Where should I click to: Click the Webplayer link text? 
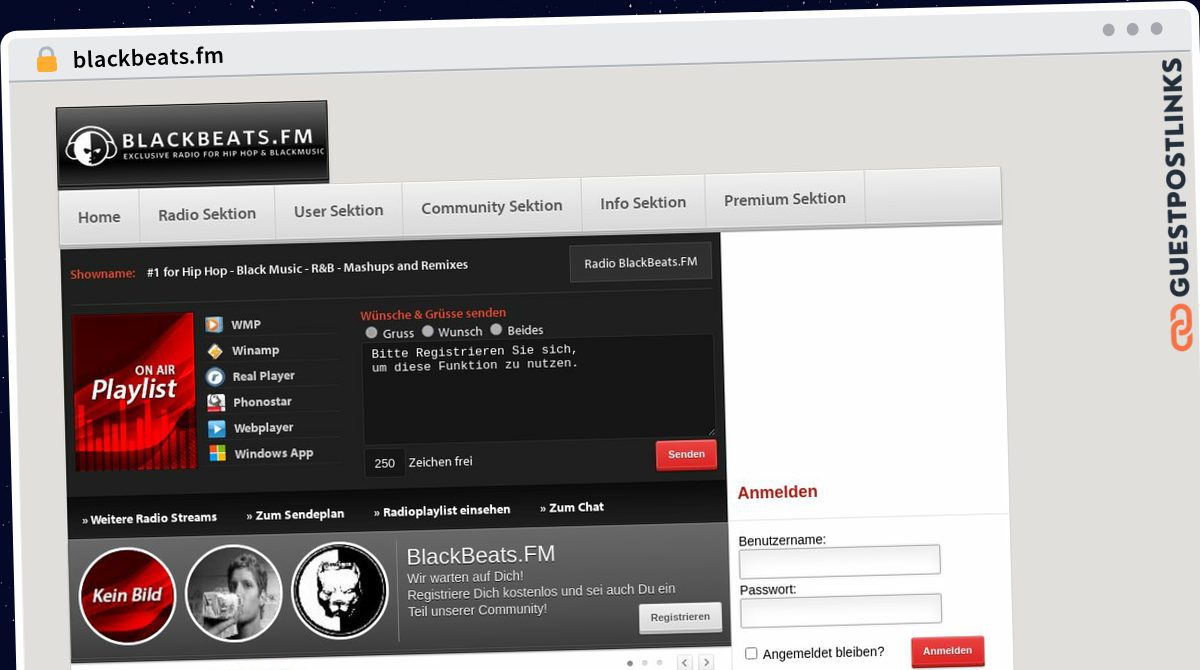(264, 428)
